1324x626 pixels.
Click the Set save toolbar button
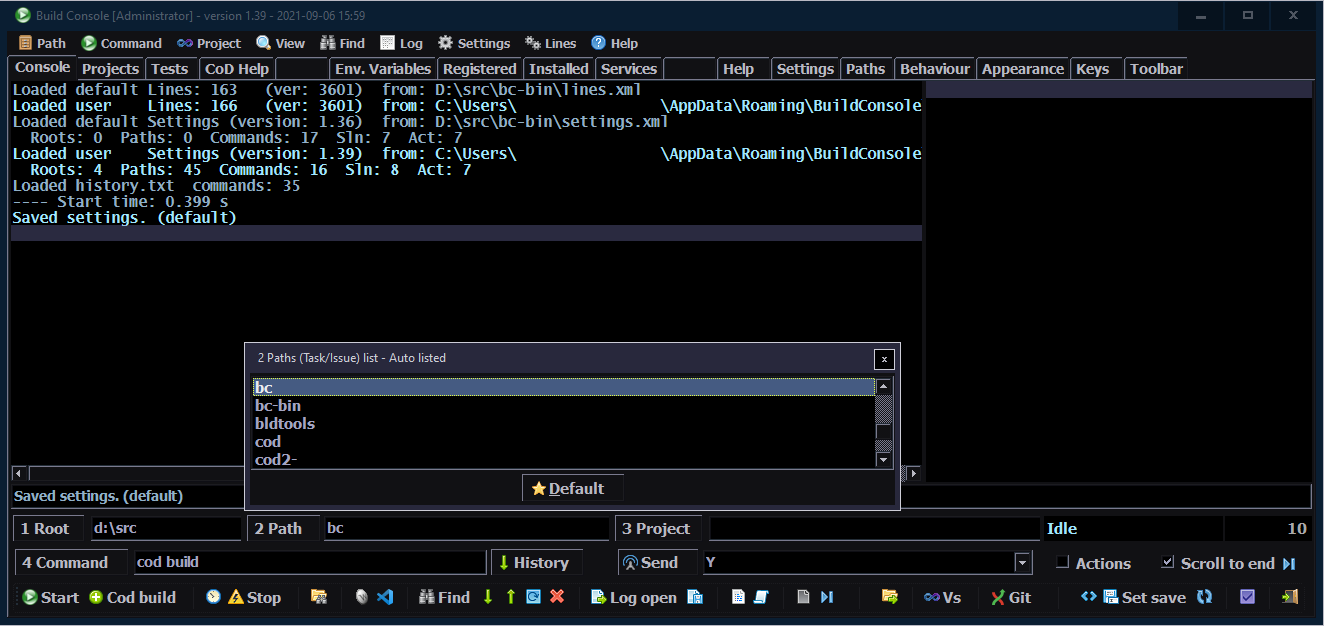point(1144,597)
